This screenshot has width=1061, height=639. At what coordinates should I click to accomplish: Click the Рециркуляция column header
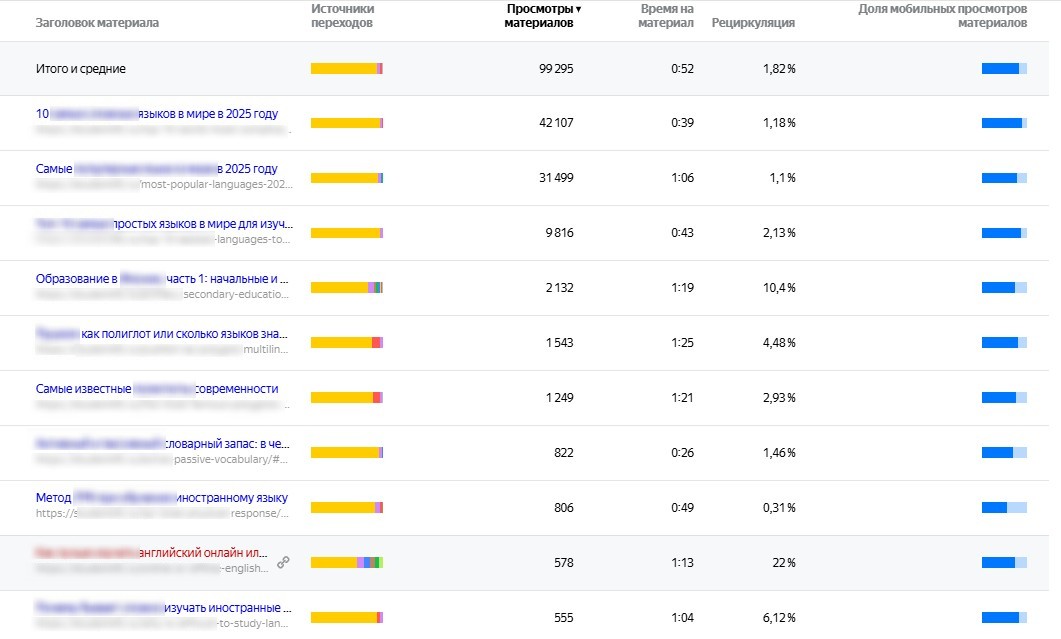pyautogui.click(x=753, y=23)
